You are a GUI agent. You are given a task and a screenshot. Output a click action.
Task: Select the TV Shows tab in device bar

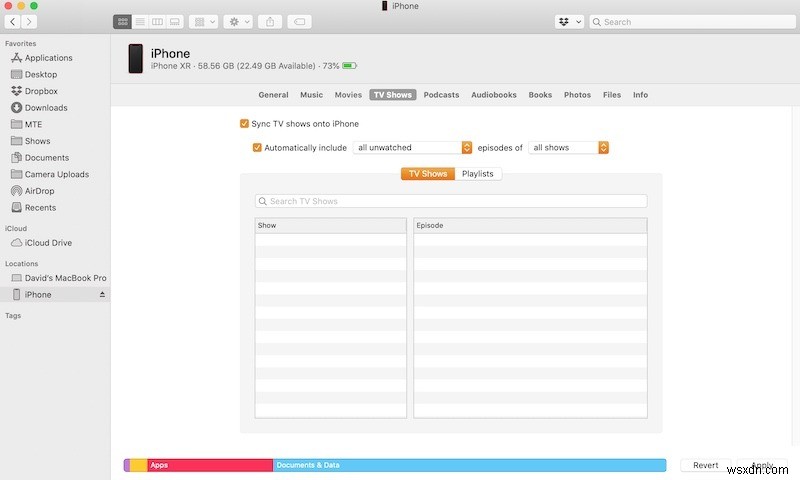(393, 95)
